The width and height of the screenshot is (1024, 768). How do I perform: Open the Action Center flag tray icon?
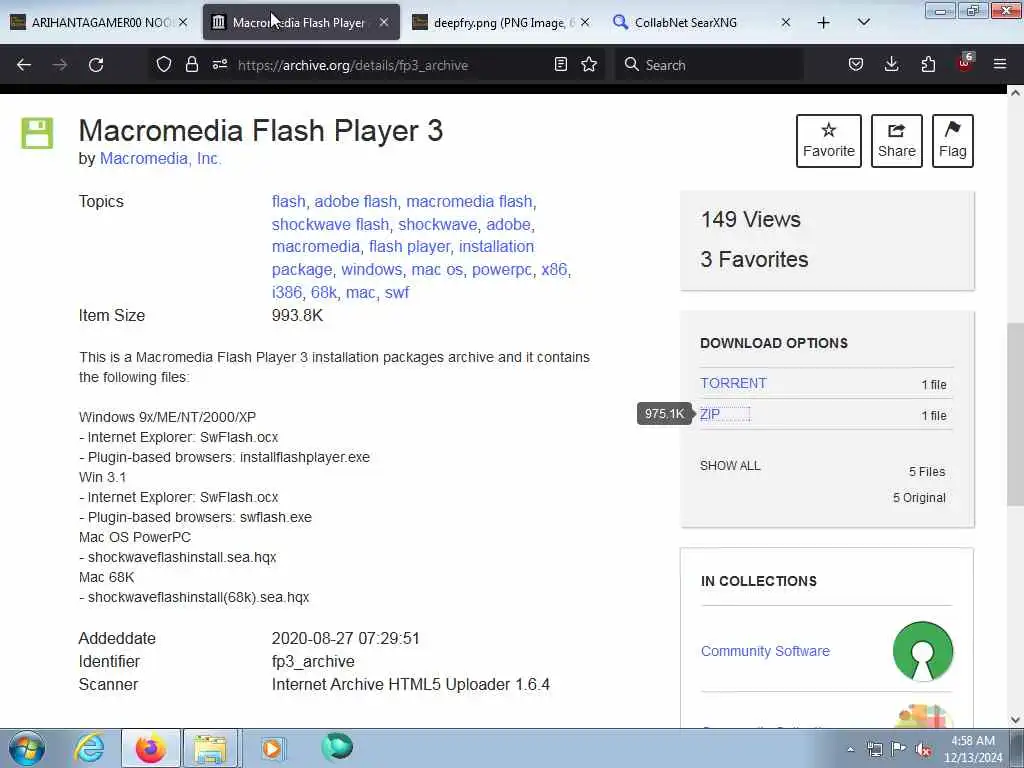pyautogui.click(x=899, y=749)
